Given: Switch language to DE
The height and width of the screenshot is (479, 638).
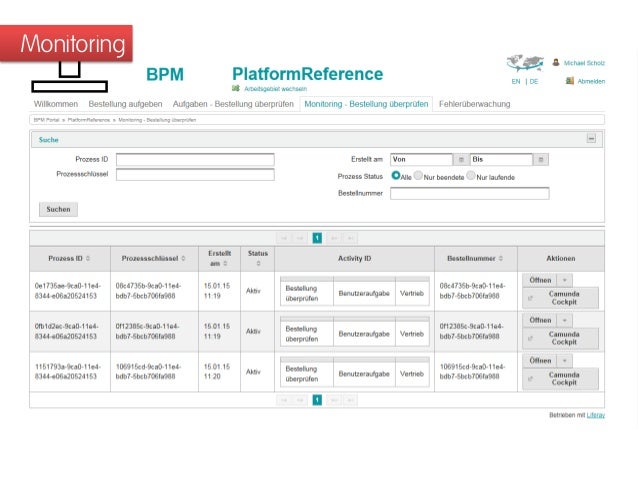Looking at the screenshot, I should click(534, 81).
